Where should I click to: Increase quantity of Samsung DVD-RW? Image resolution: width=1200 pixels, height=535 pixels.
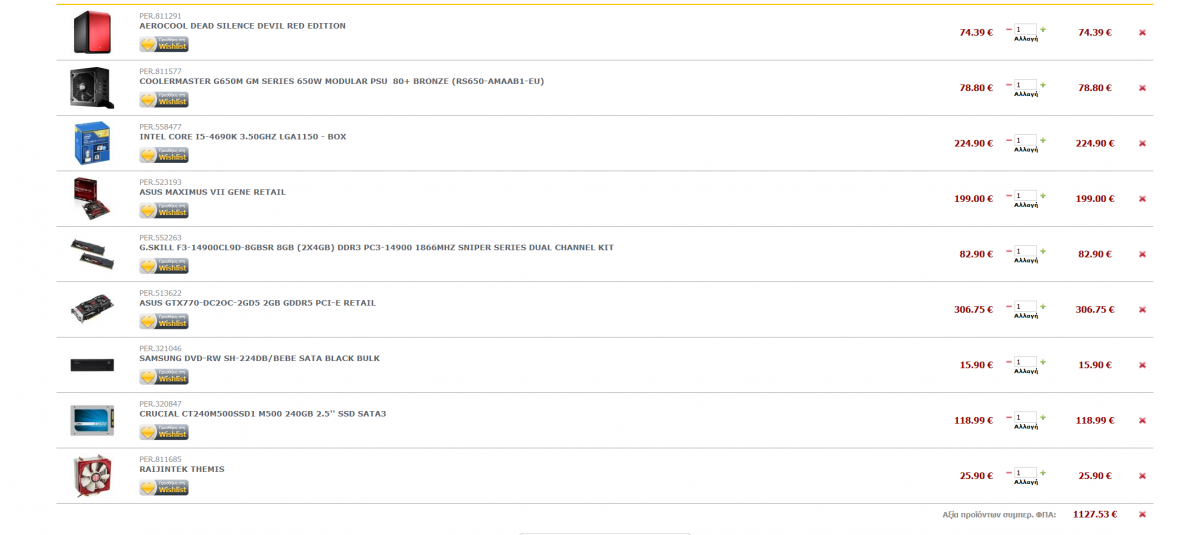click(x=1043, y=361)
